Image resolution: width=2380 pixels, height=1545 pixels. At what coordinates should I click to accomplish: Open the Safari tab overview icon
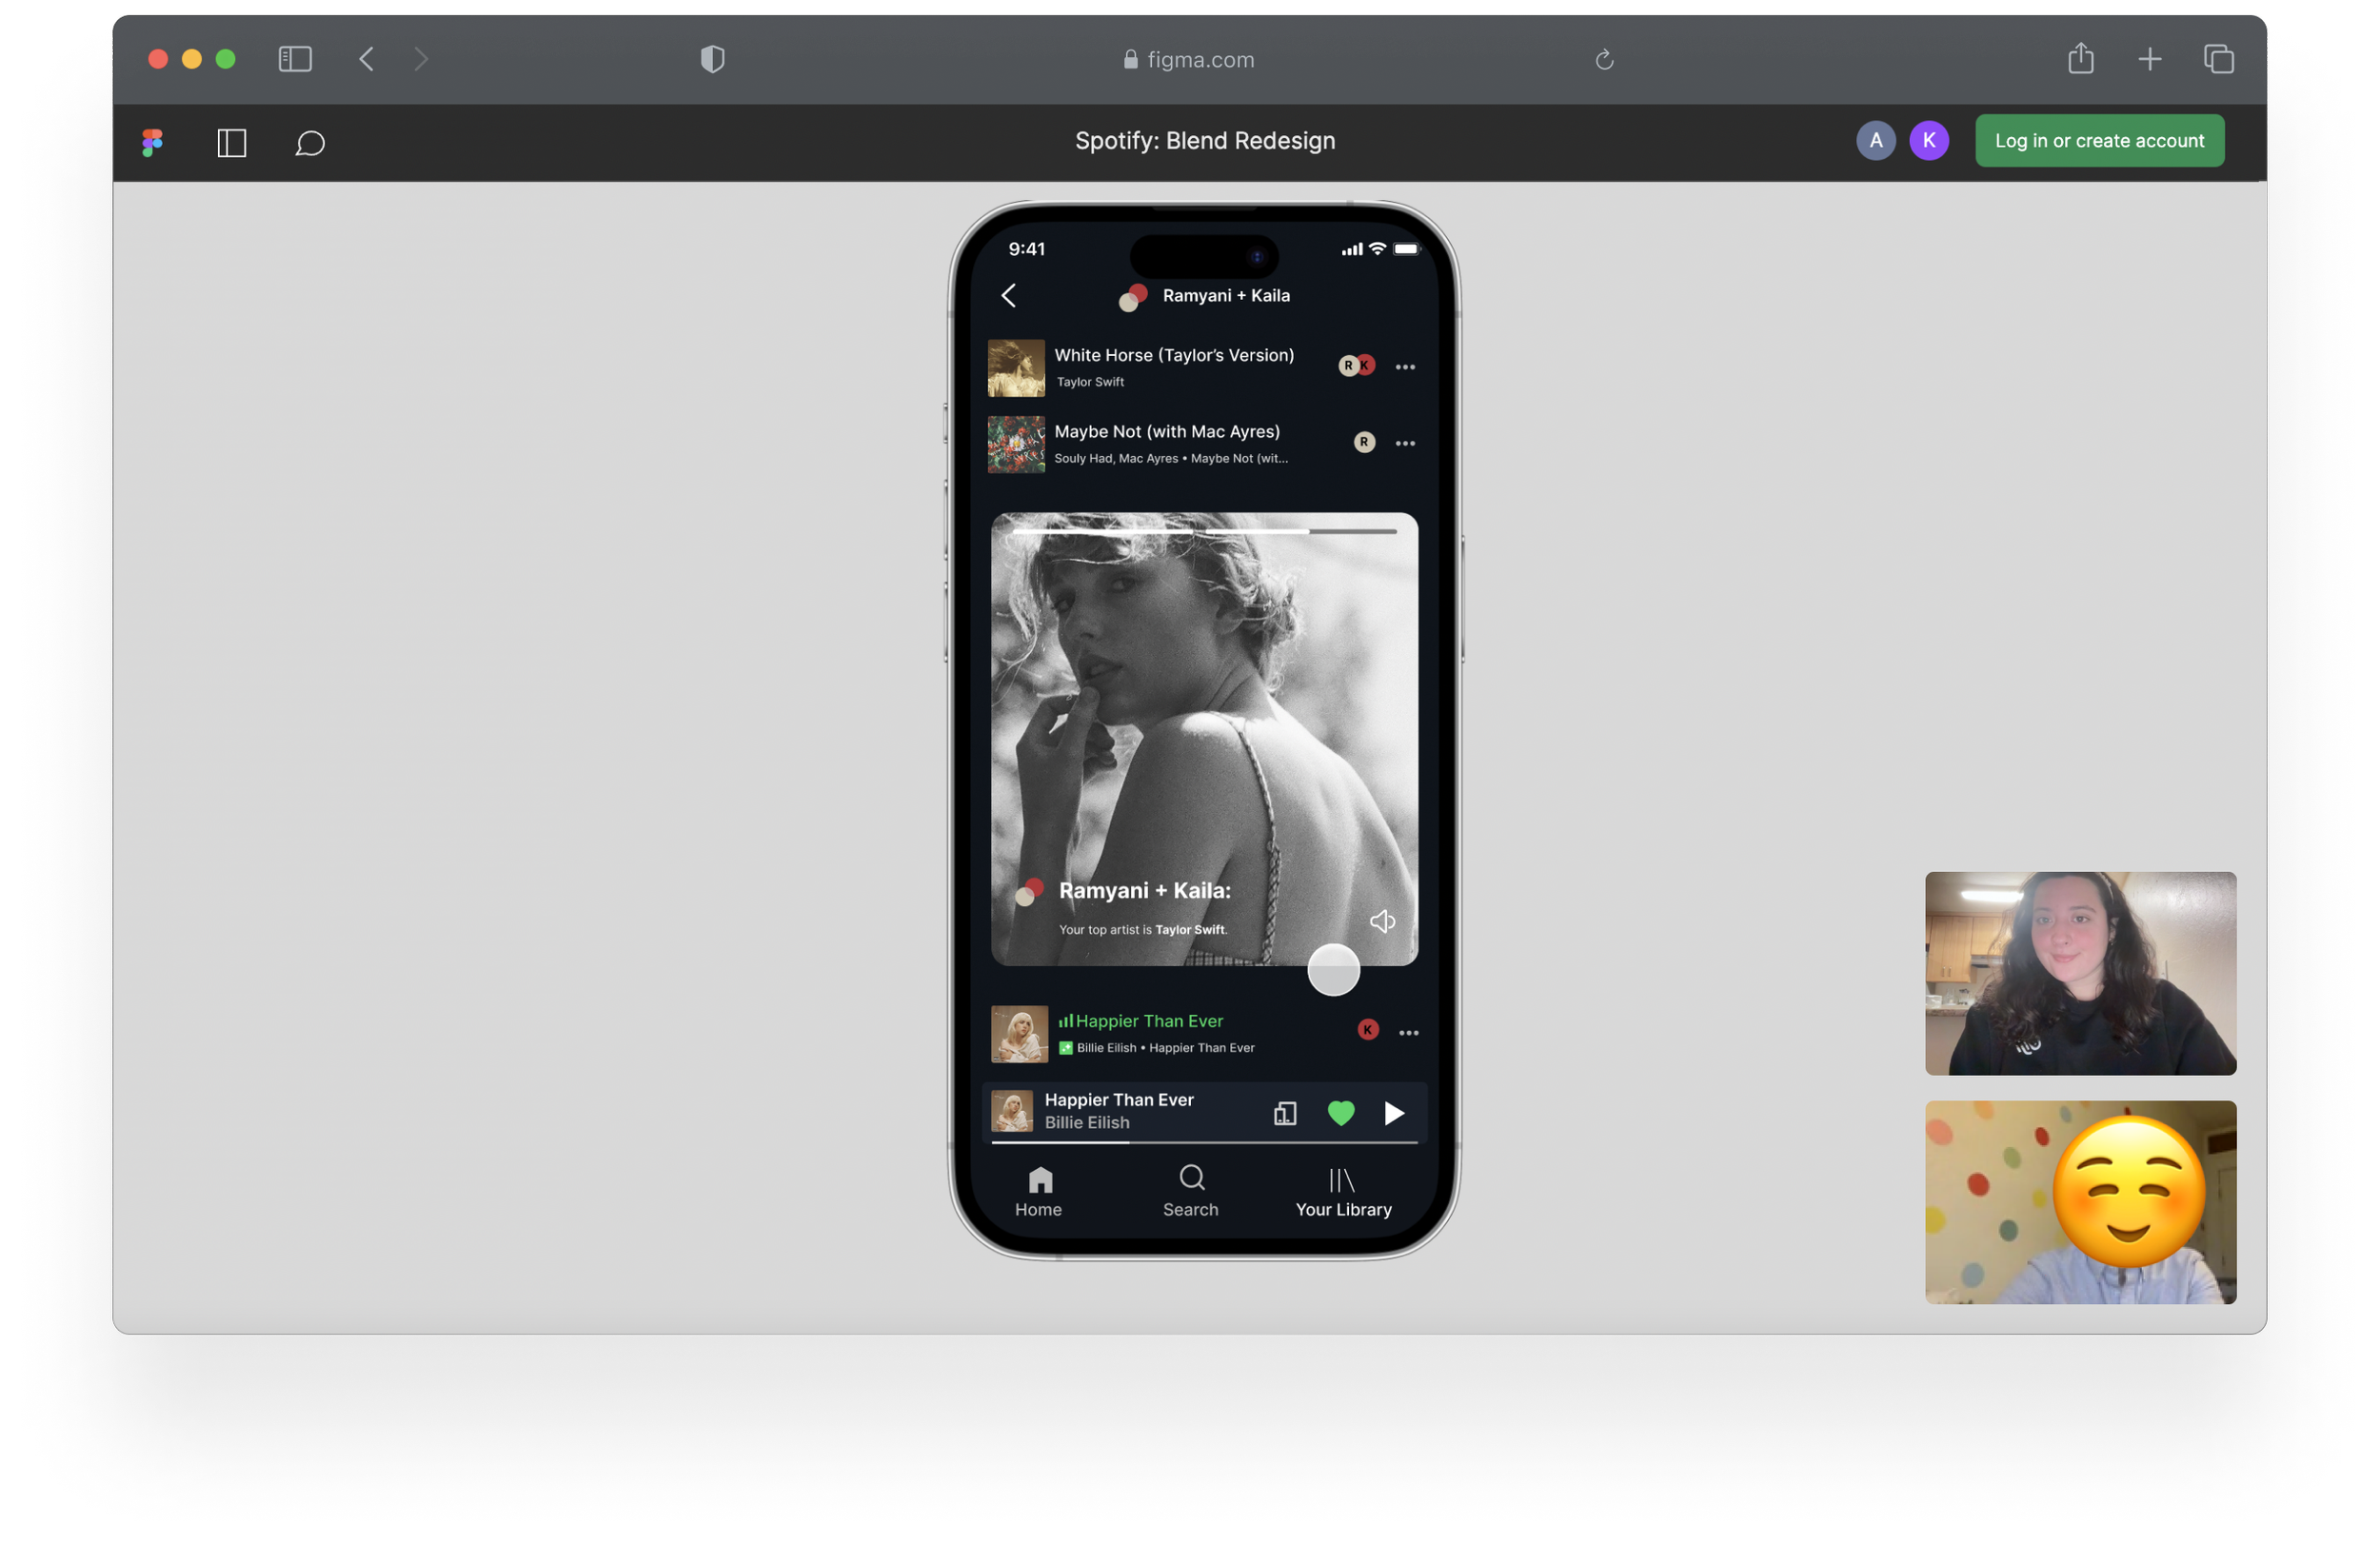(x=2218, y=59)
